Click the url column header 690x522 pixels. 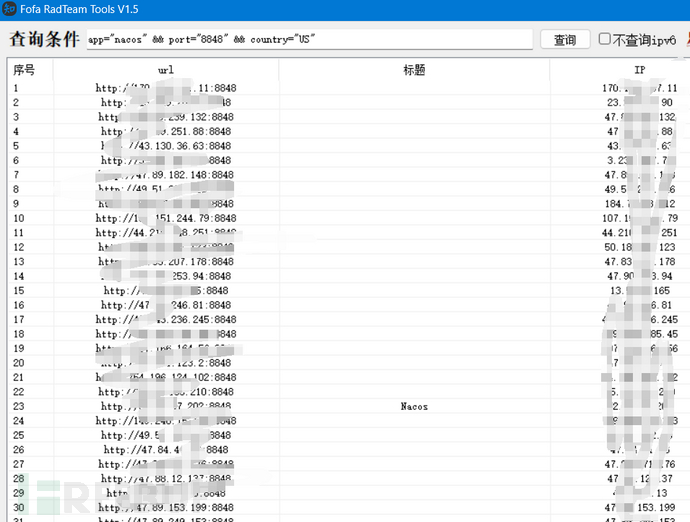(x=166, y=70)
